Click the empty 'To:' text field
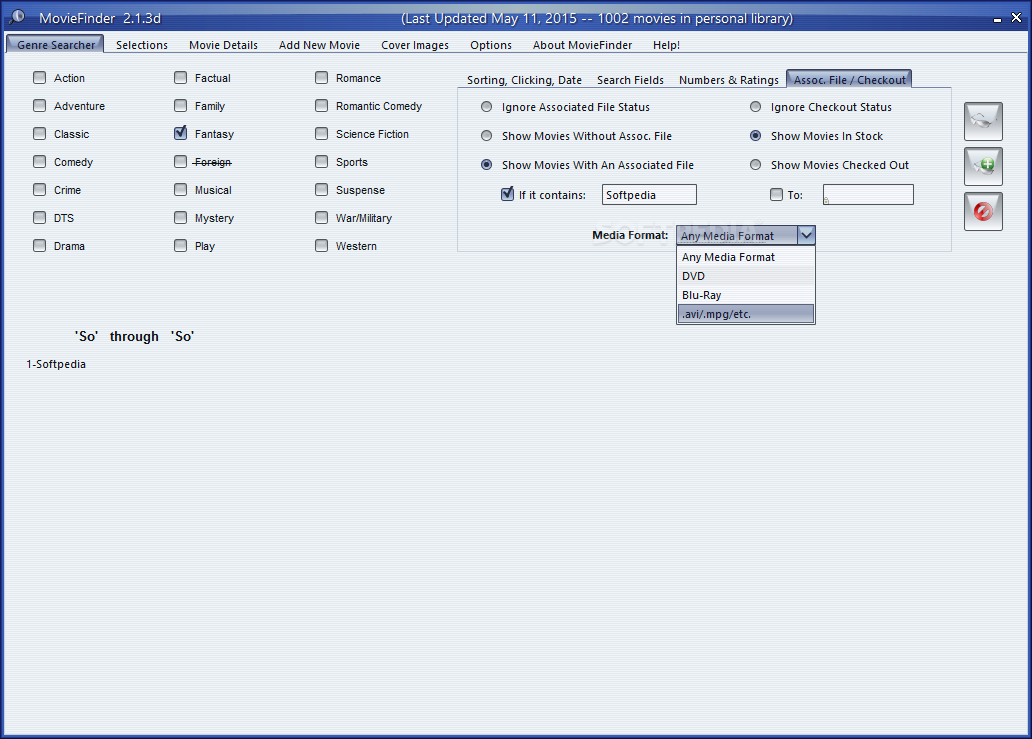This screenshot has height=739, width=1032. pyautogui.click(x=868, y=195)
